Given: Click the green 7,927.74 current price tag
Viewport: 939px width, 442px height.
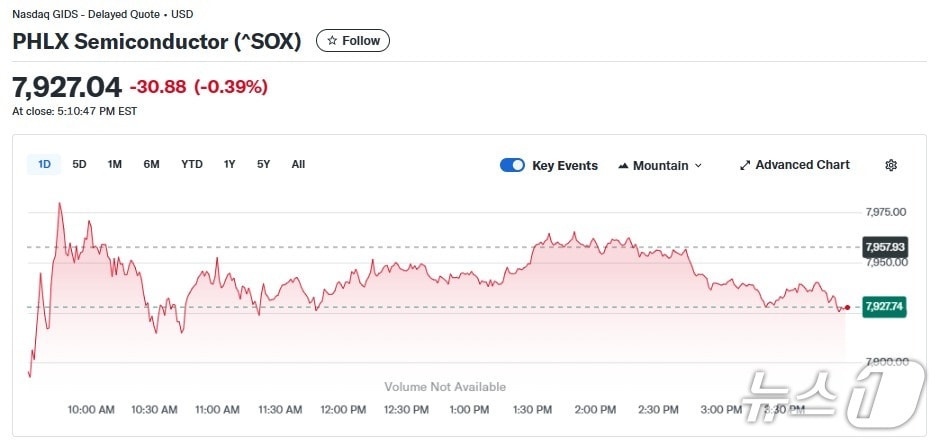Looking at the screenshot, I should point(884,307).
